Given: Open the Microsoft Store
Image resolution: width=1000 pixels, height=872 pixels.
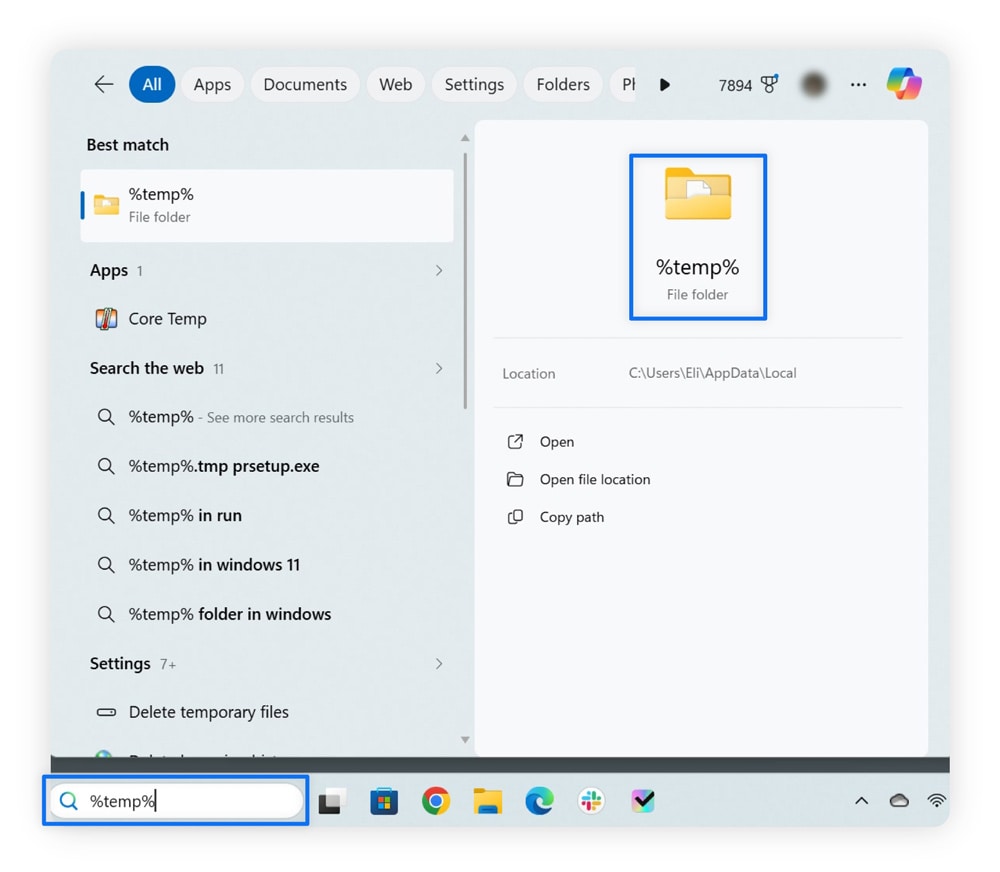Looking at the screenshot, I should tap(384, 800).
